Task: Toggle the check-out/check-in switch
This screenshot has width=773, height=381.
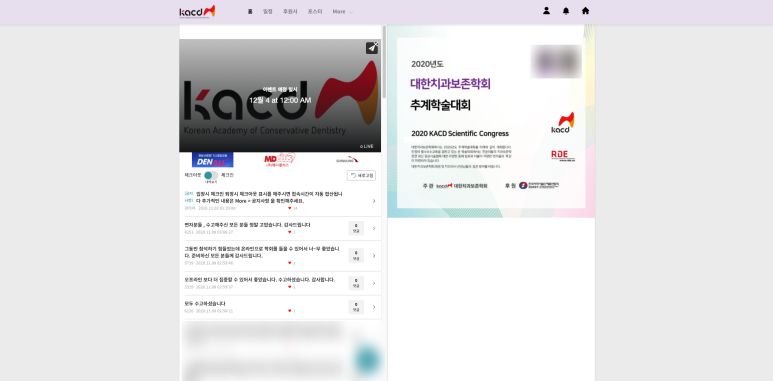Action: 211,175
